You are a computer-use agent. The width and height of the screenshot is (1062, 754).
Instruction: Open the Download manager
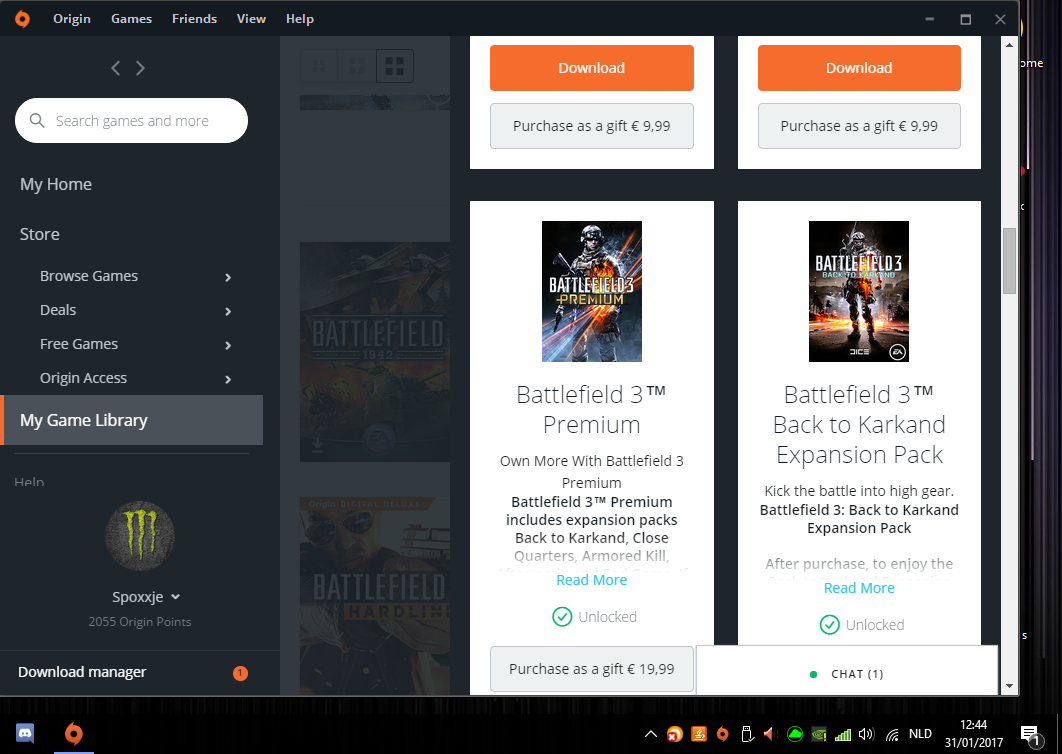[x=82, y=672]
